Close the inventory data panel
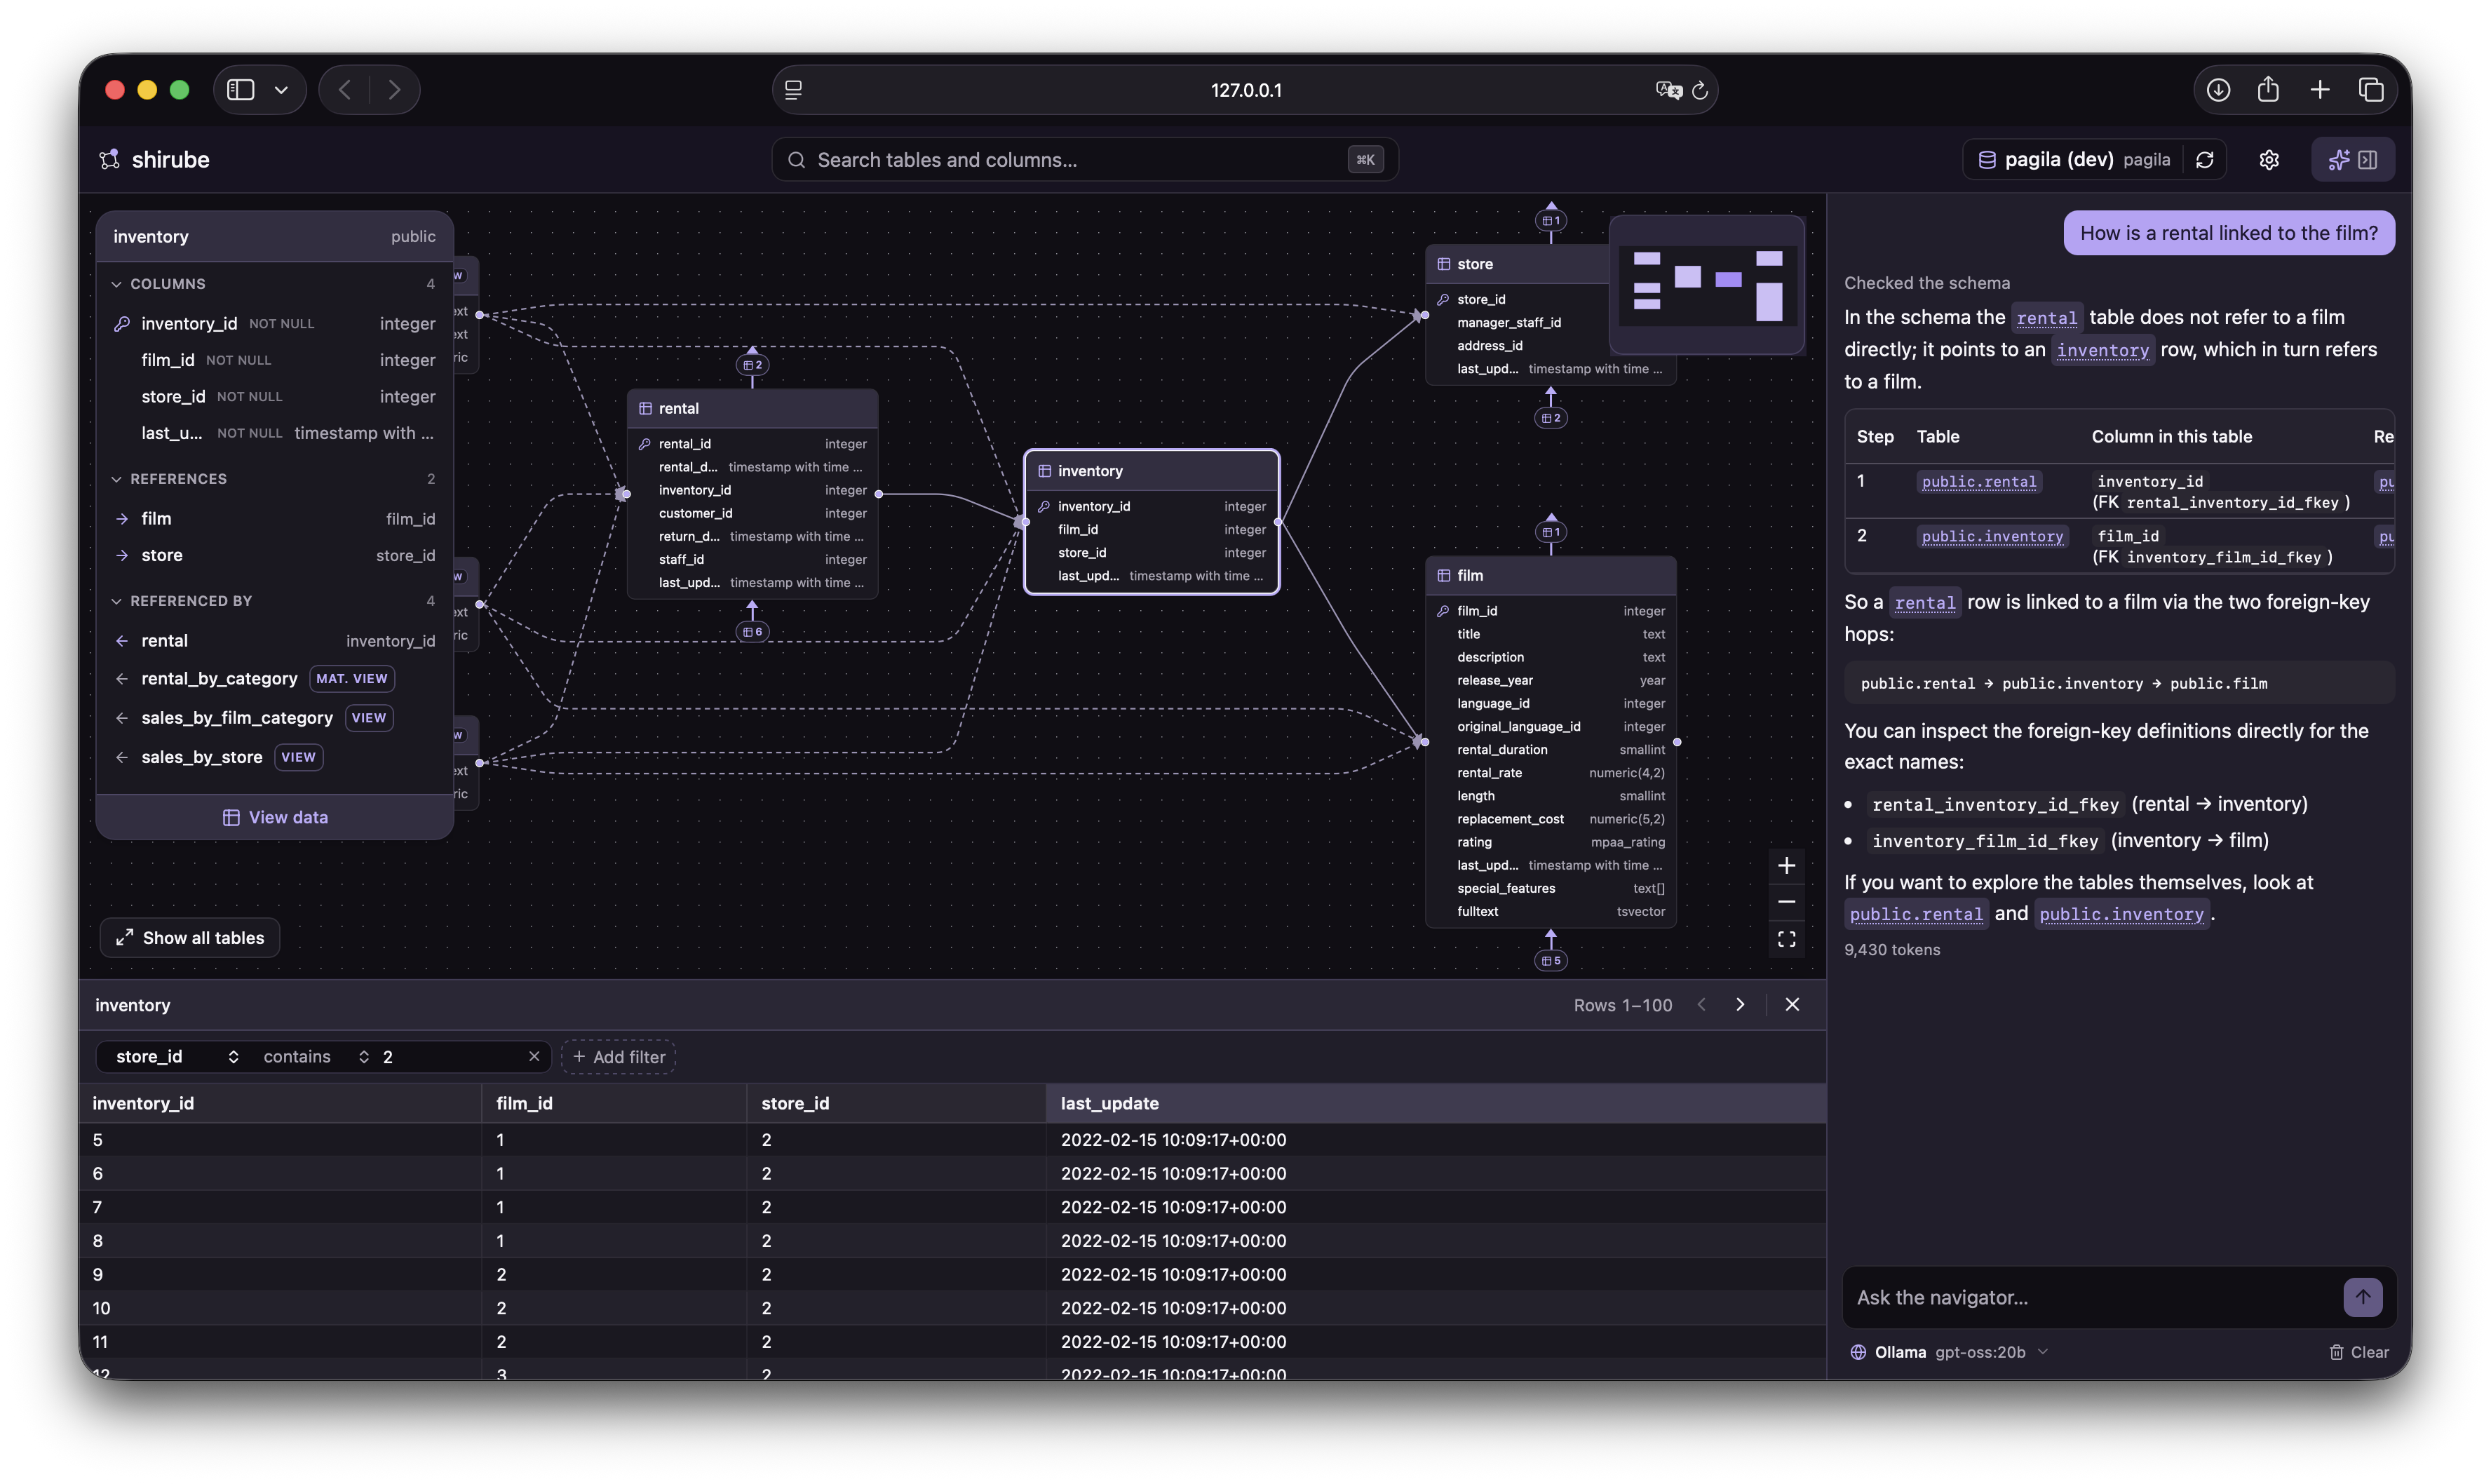 pos(1792,1005)
